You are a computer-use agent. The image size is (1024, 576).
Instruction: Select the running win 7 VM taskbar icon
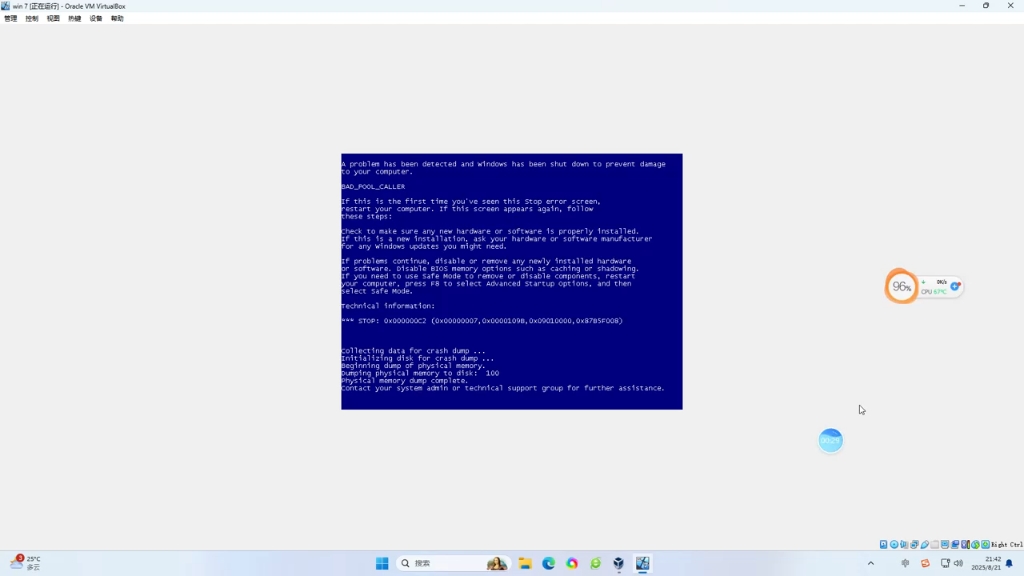coord(643,563)
